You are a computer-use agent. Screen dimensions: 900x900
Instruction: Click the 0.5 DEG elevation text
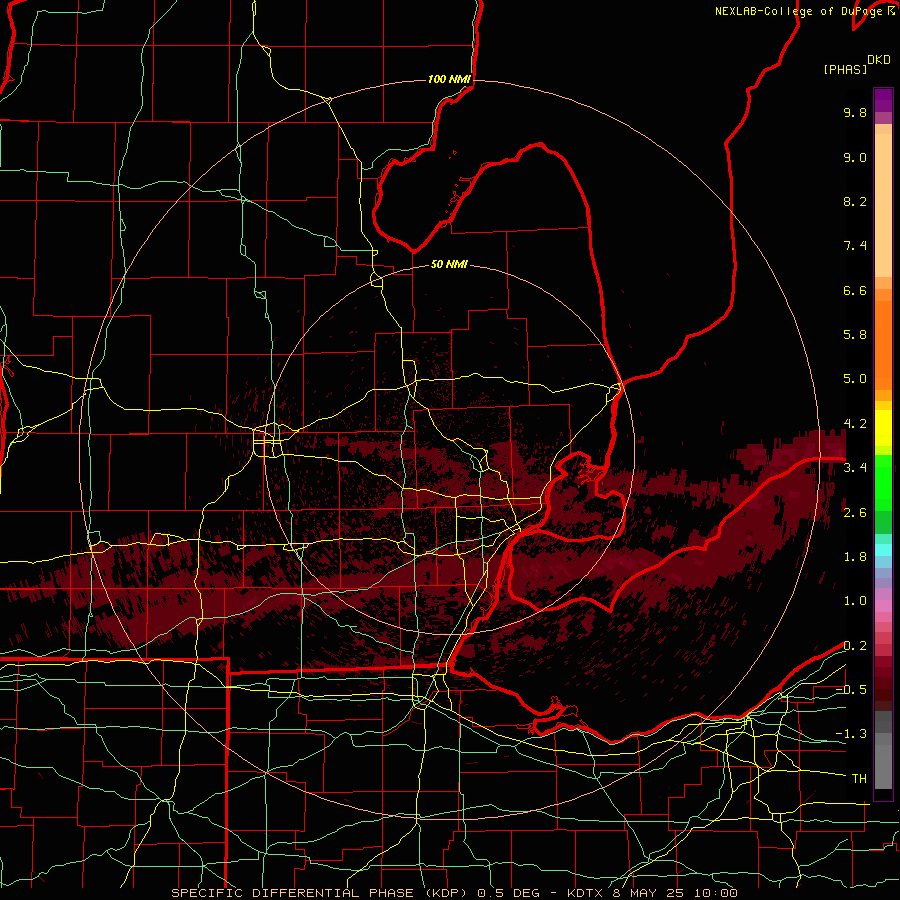pos(509,893)
